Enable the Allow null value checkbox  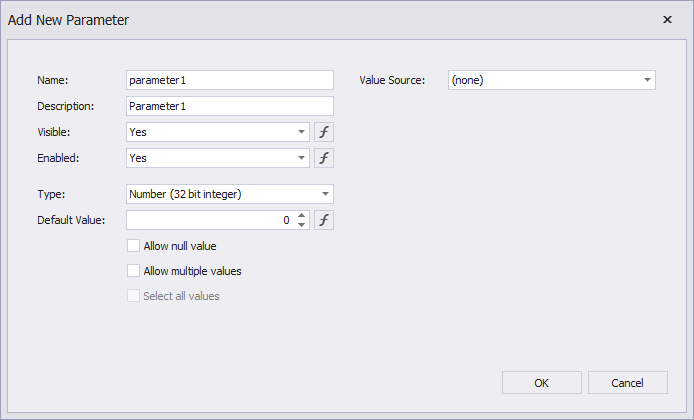(134, 246)
